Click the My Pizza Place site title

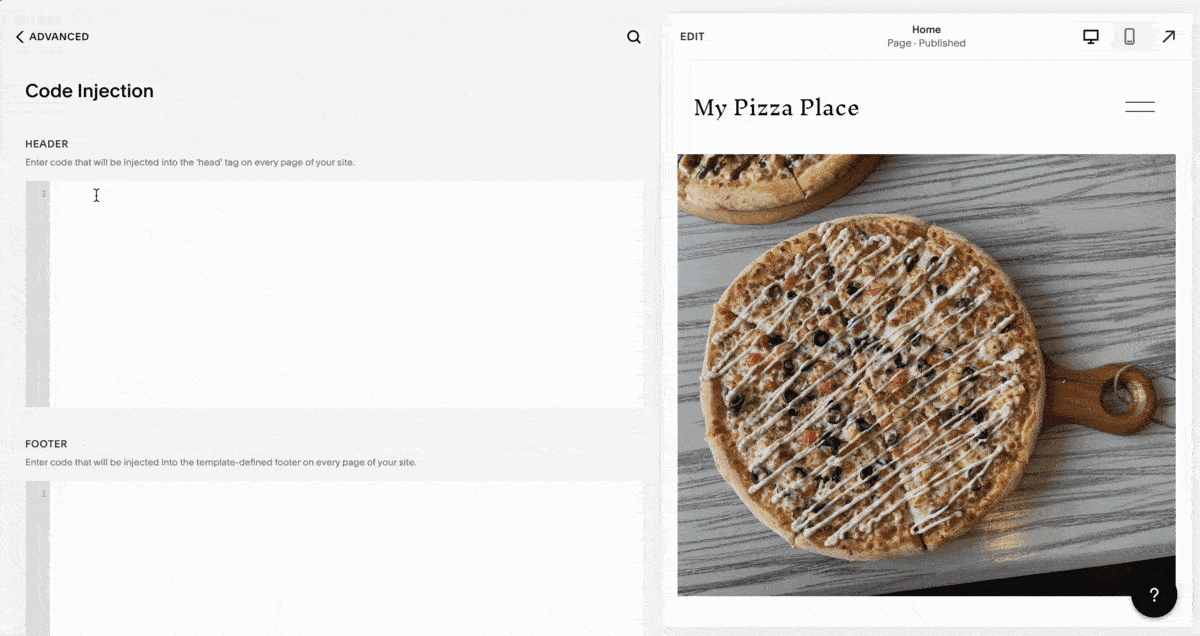pyautogui.click(x=776, y=108)
